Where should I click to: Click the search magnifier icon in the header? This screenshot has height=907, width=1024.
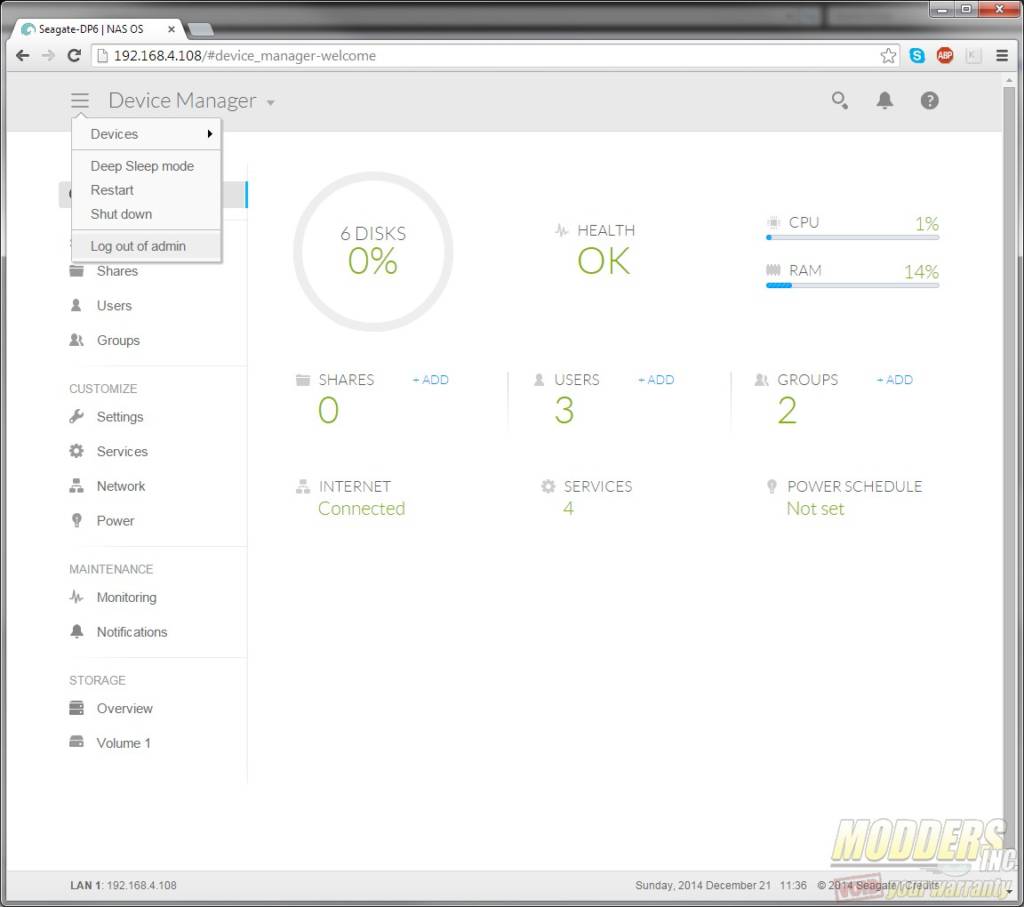pos(839,100)
